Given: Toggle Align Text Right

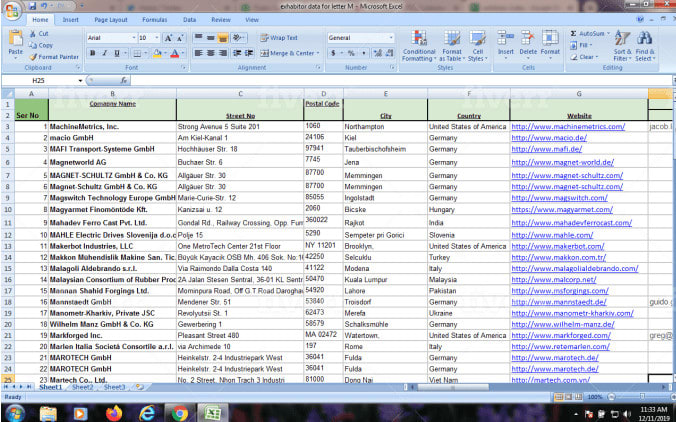Looking at the screenshot, I should pyautogui.click(x=223, y=53).
